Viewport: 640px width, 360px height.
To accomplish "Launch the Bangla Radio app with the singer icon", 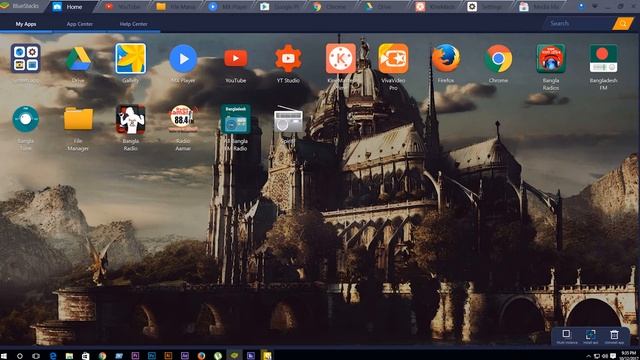I will [x=131, y=119].
